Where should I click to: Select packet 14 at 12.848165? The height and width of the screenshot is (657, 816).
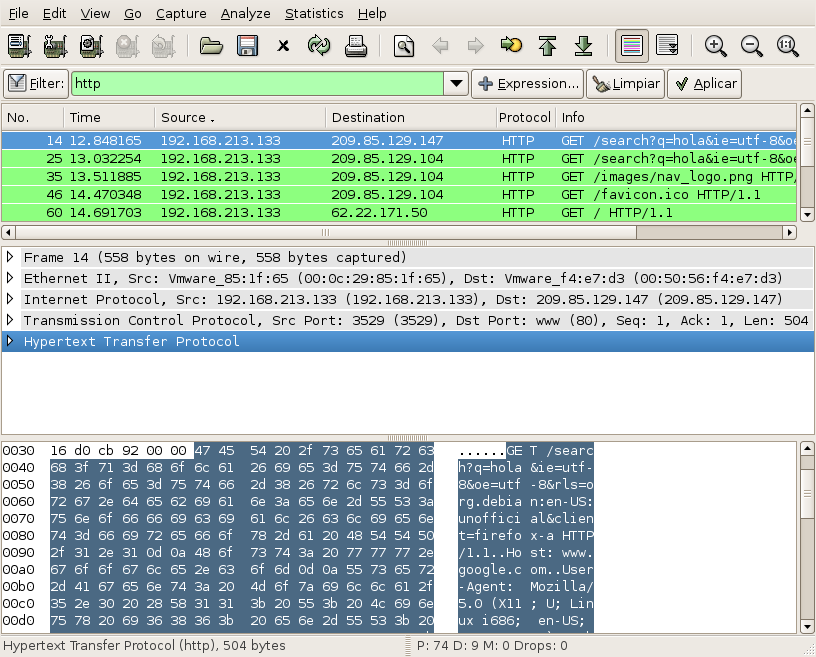(399, 141)
